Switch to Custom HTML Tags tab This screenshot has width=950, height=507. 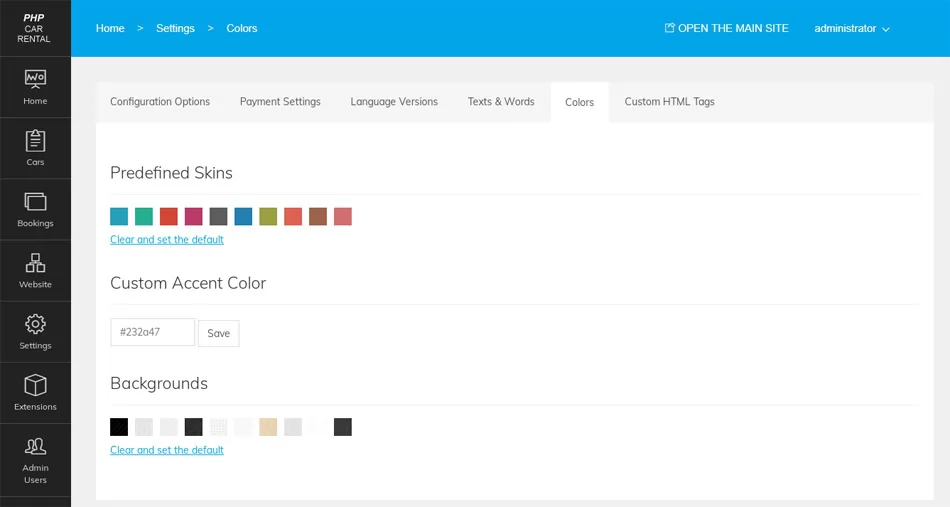click(x=669, y=102)
